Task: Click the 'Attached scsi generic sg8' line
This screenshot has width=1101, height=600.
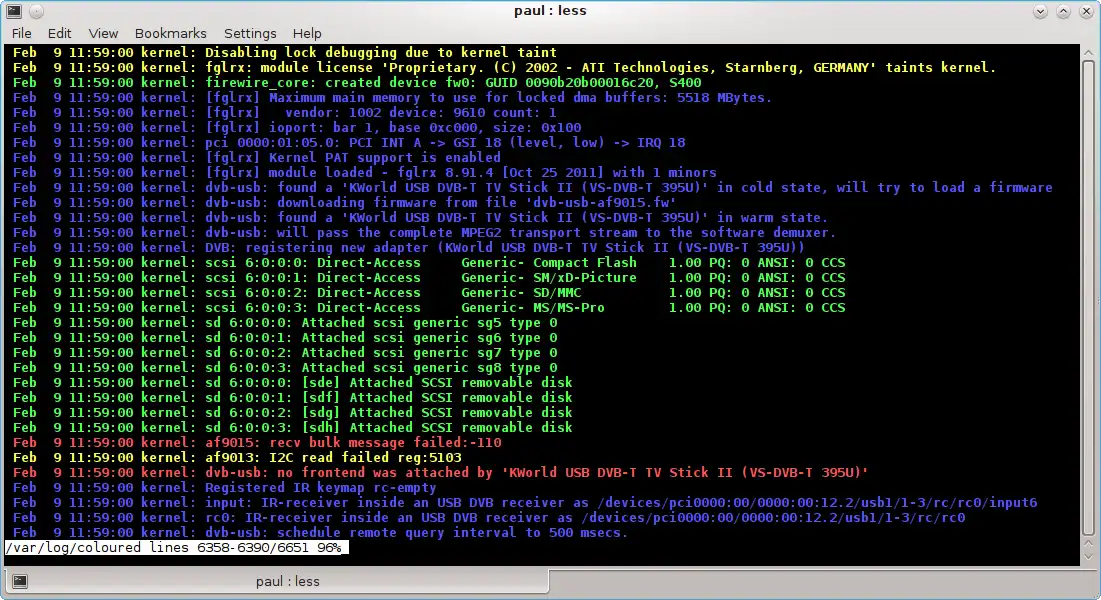Action: point(285,367)
